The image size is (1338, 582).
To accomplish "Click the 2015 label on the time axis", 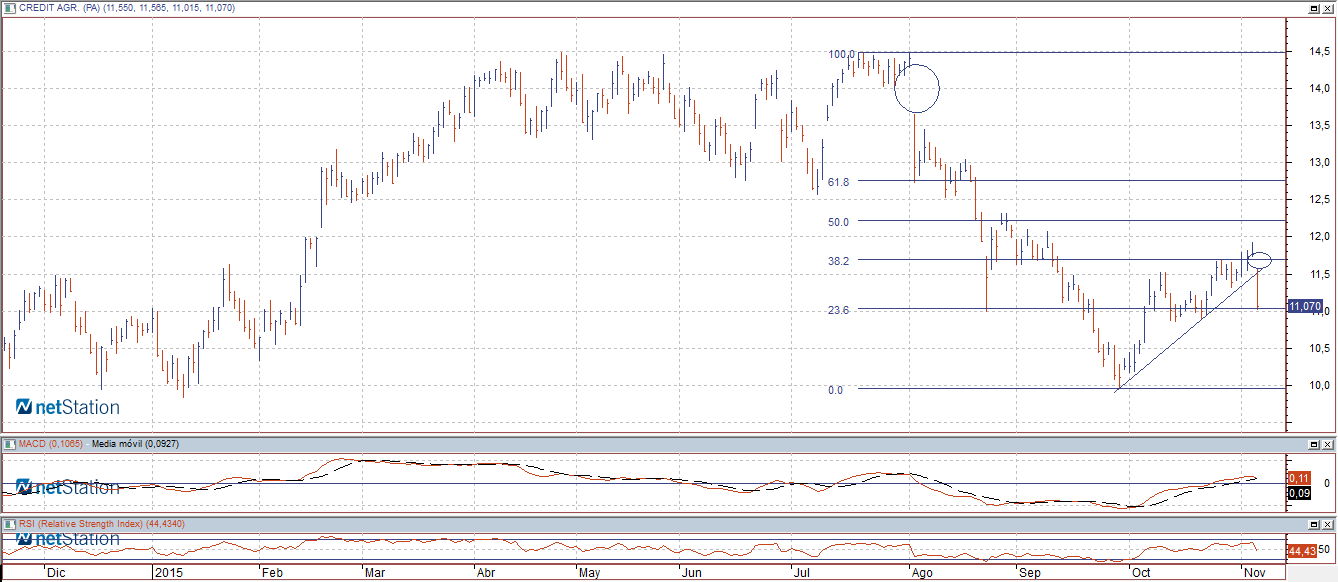I will [170, 573].
